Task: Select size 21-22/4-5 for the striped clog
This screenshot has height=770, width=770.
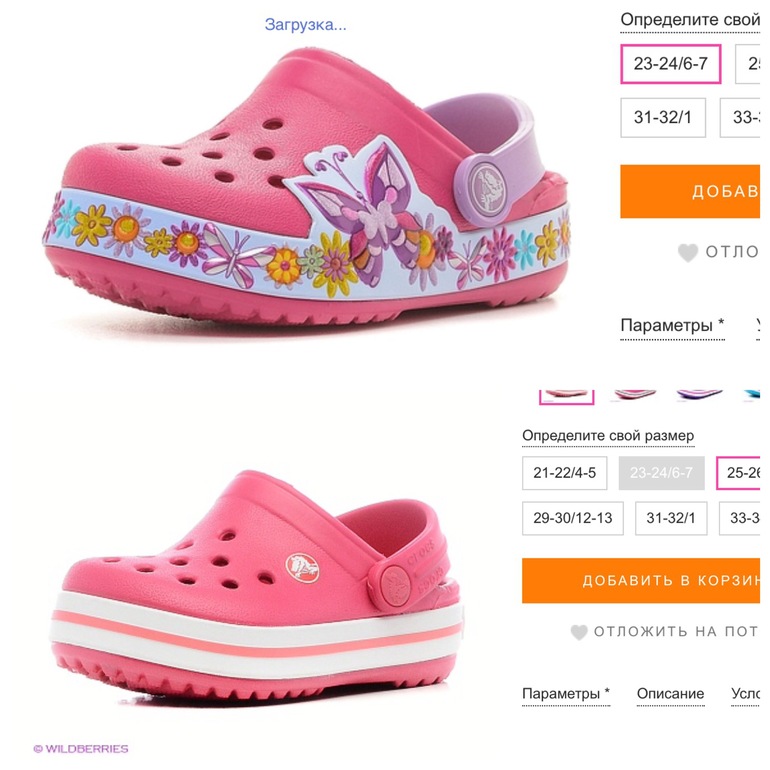Action: (565, 472)
